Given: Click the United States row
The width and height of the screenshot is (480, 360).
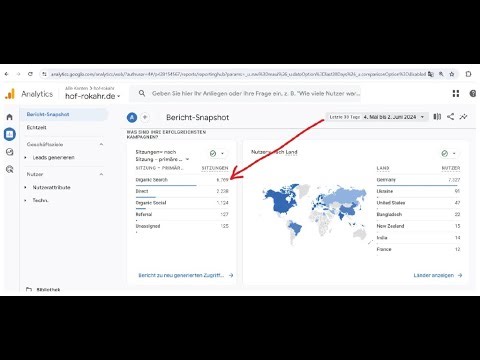Looking at the screenshot, I should point(418,203).
